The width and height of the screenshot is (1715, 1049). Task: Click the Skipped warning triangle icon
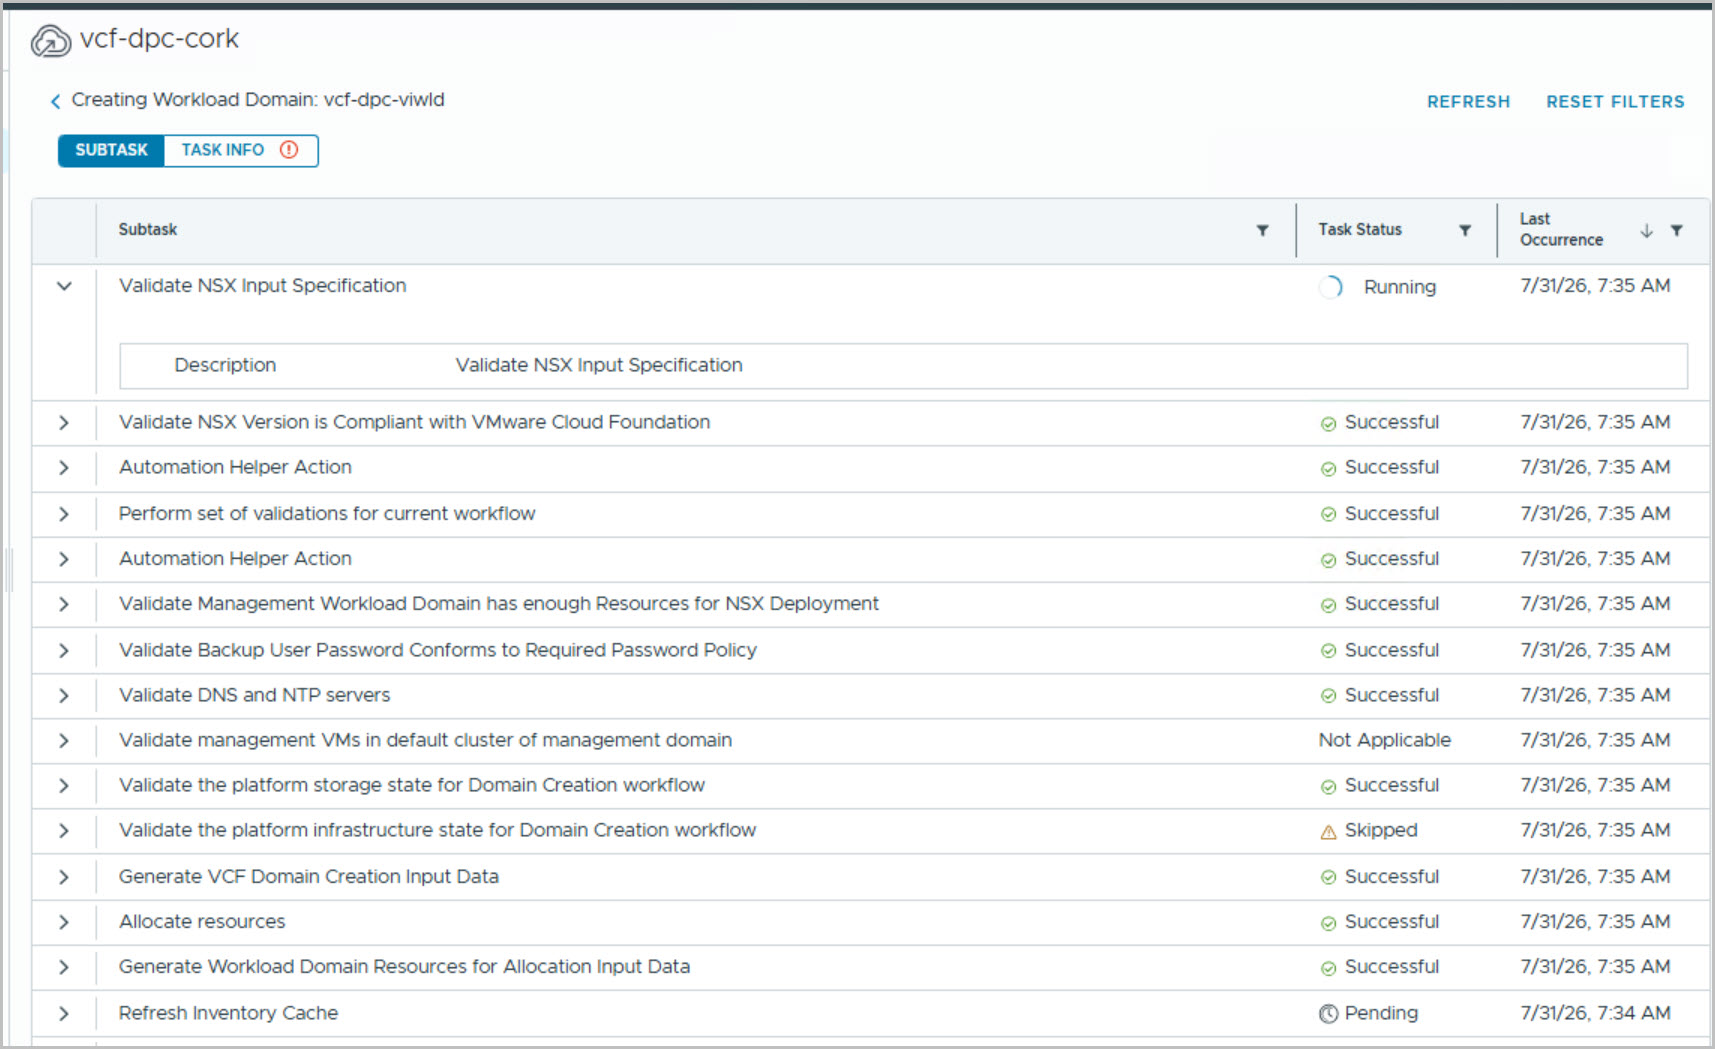(x=1328, y=832)
